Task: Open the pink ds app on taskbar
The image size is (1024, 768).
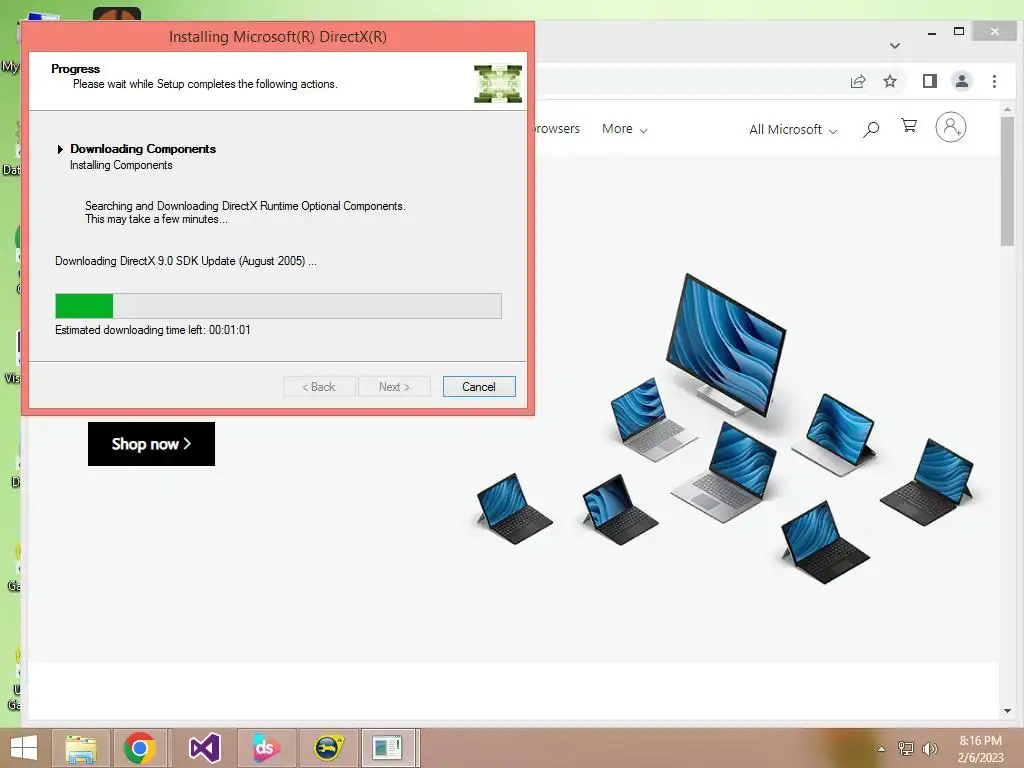Action: pyautogui.click(x=266, y=748)
